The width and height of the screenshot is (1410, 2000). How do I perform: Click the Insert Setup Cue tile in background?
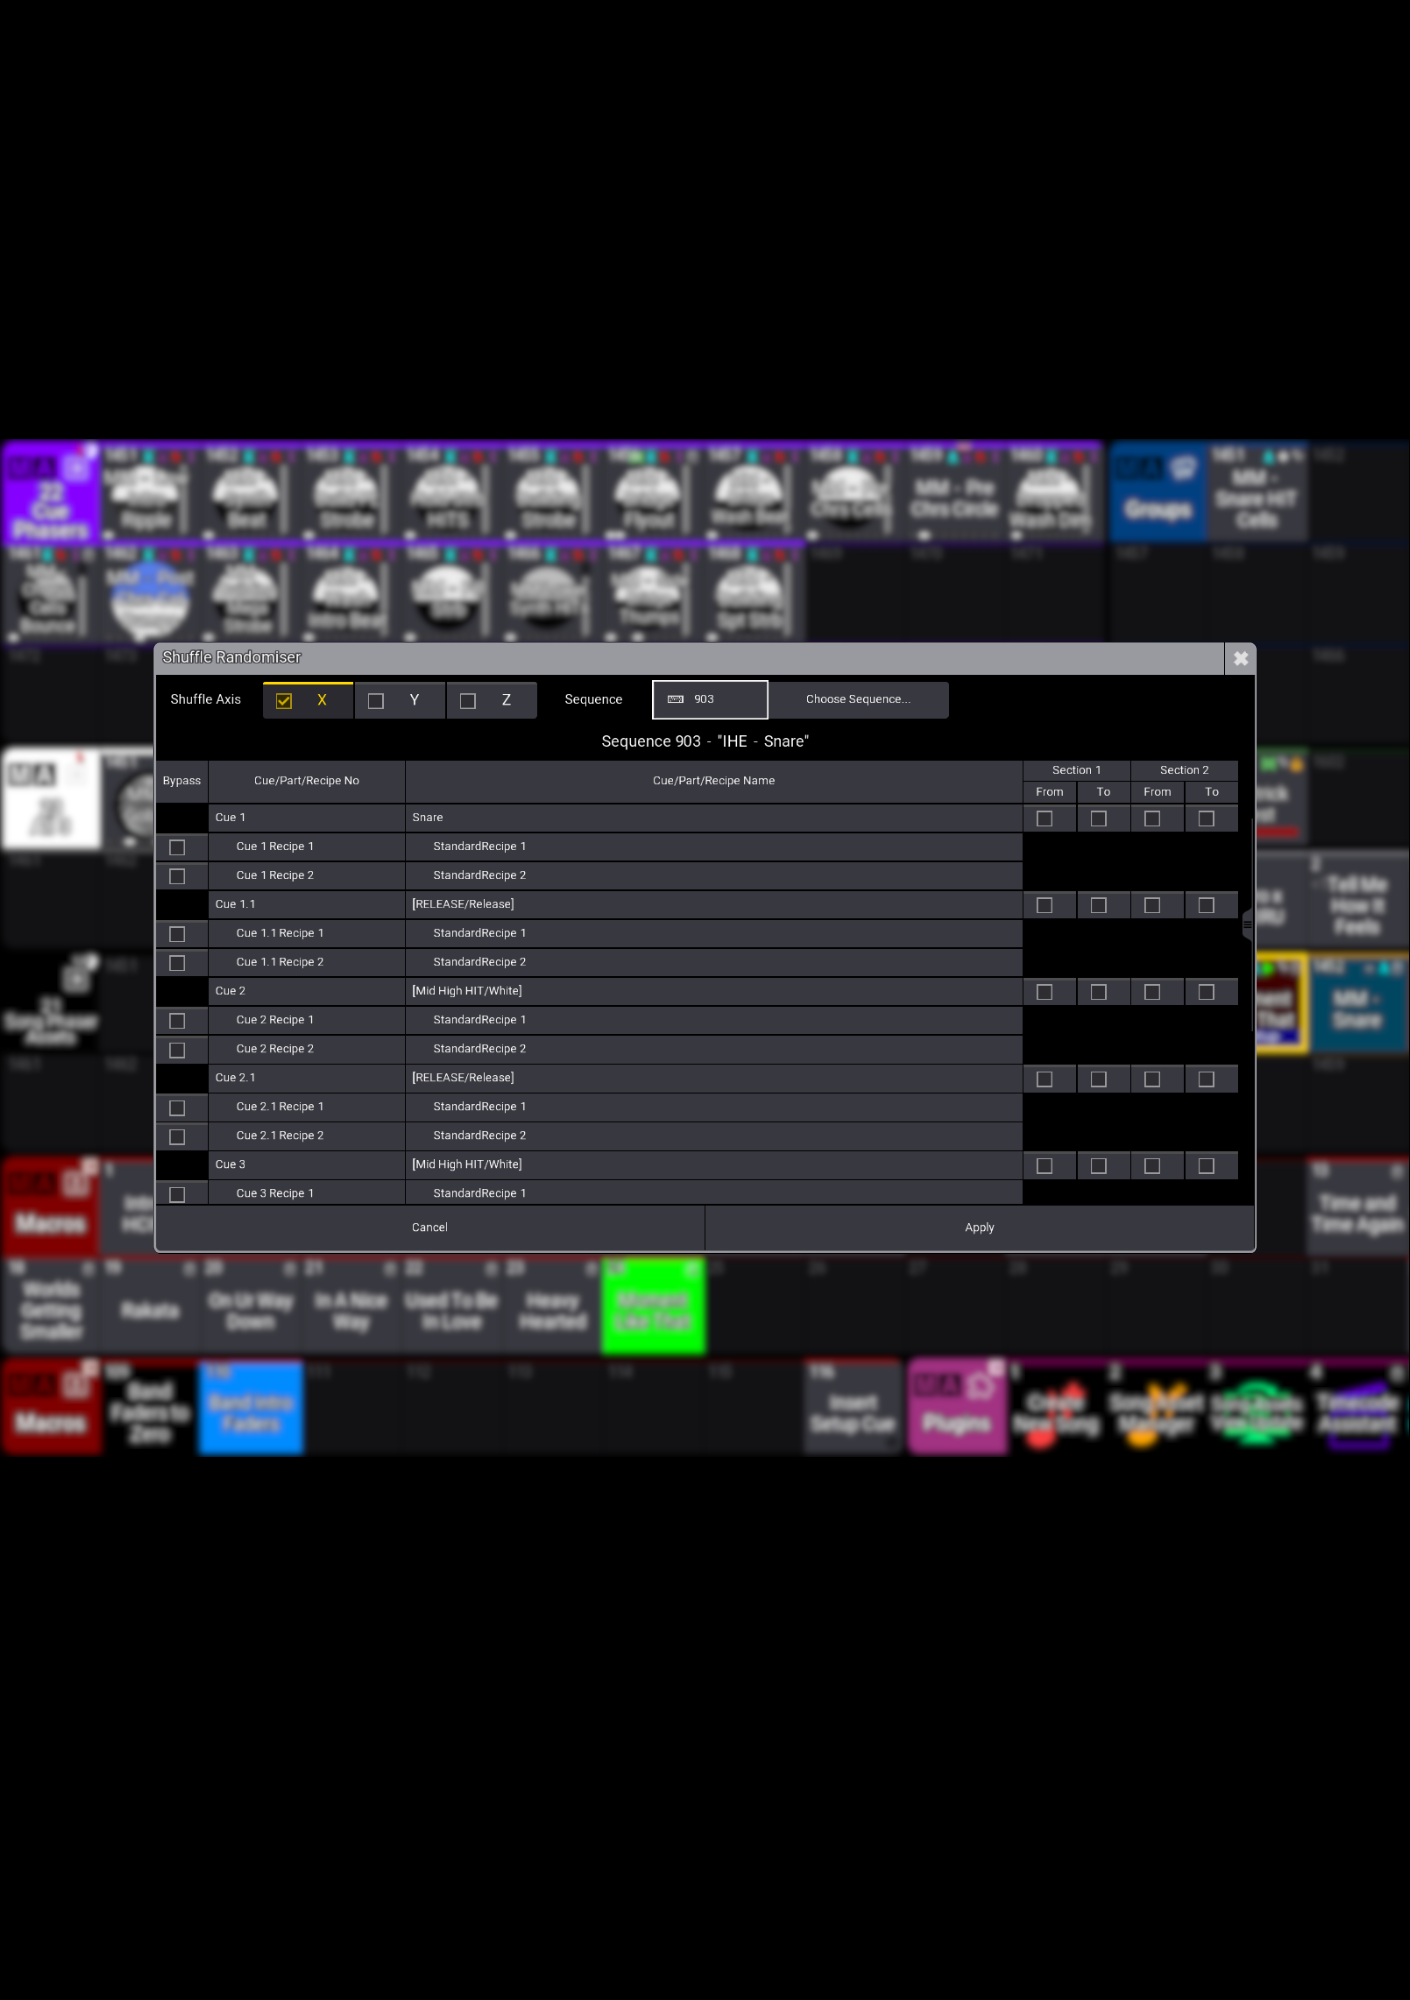click(x=853, y=1407)
